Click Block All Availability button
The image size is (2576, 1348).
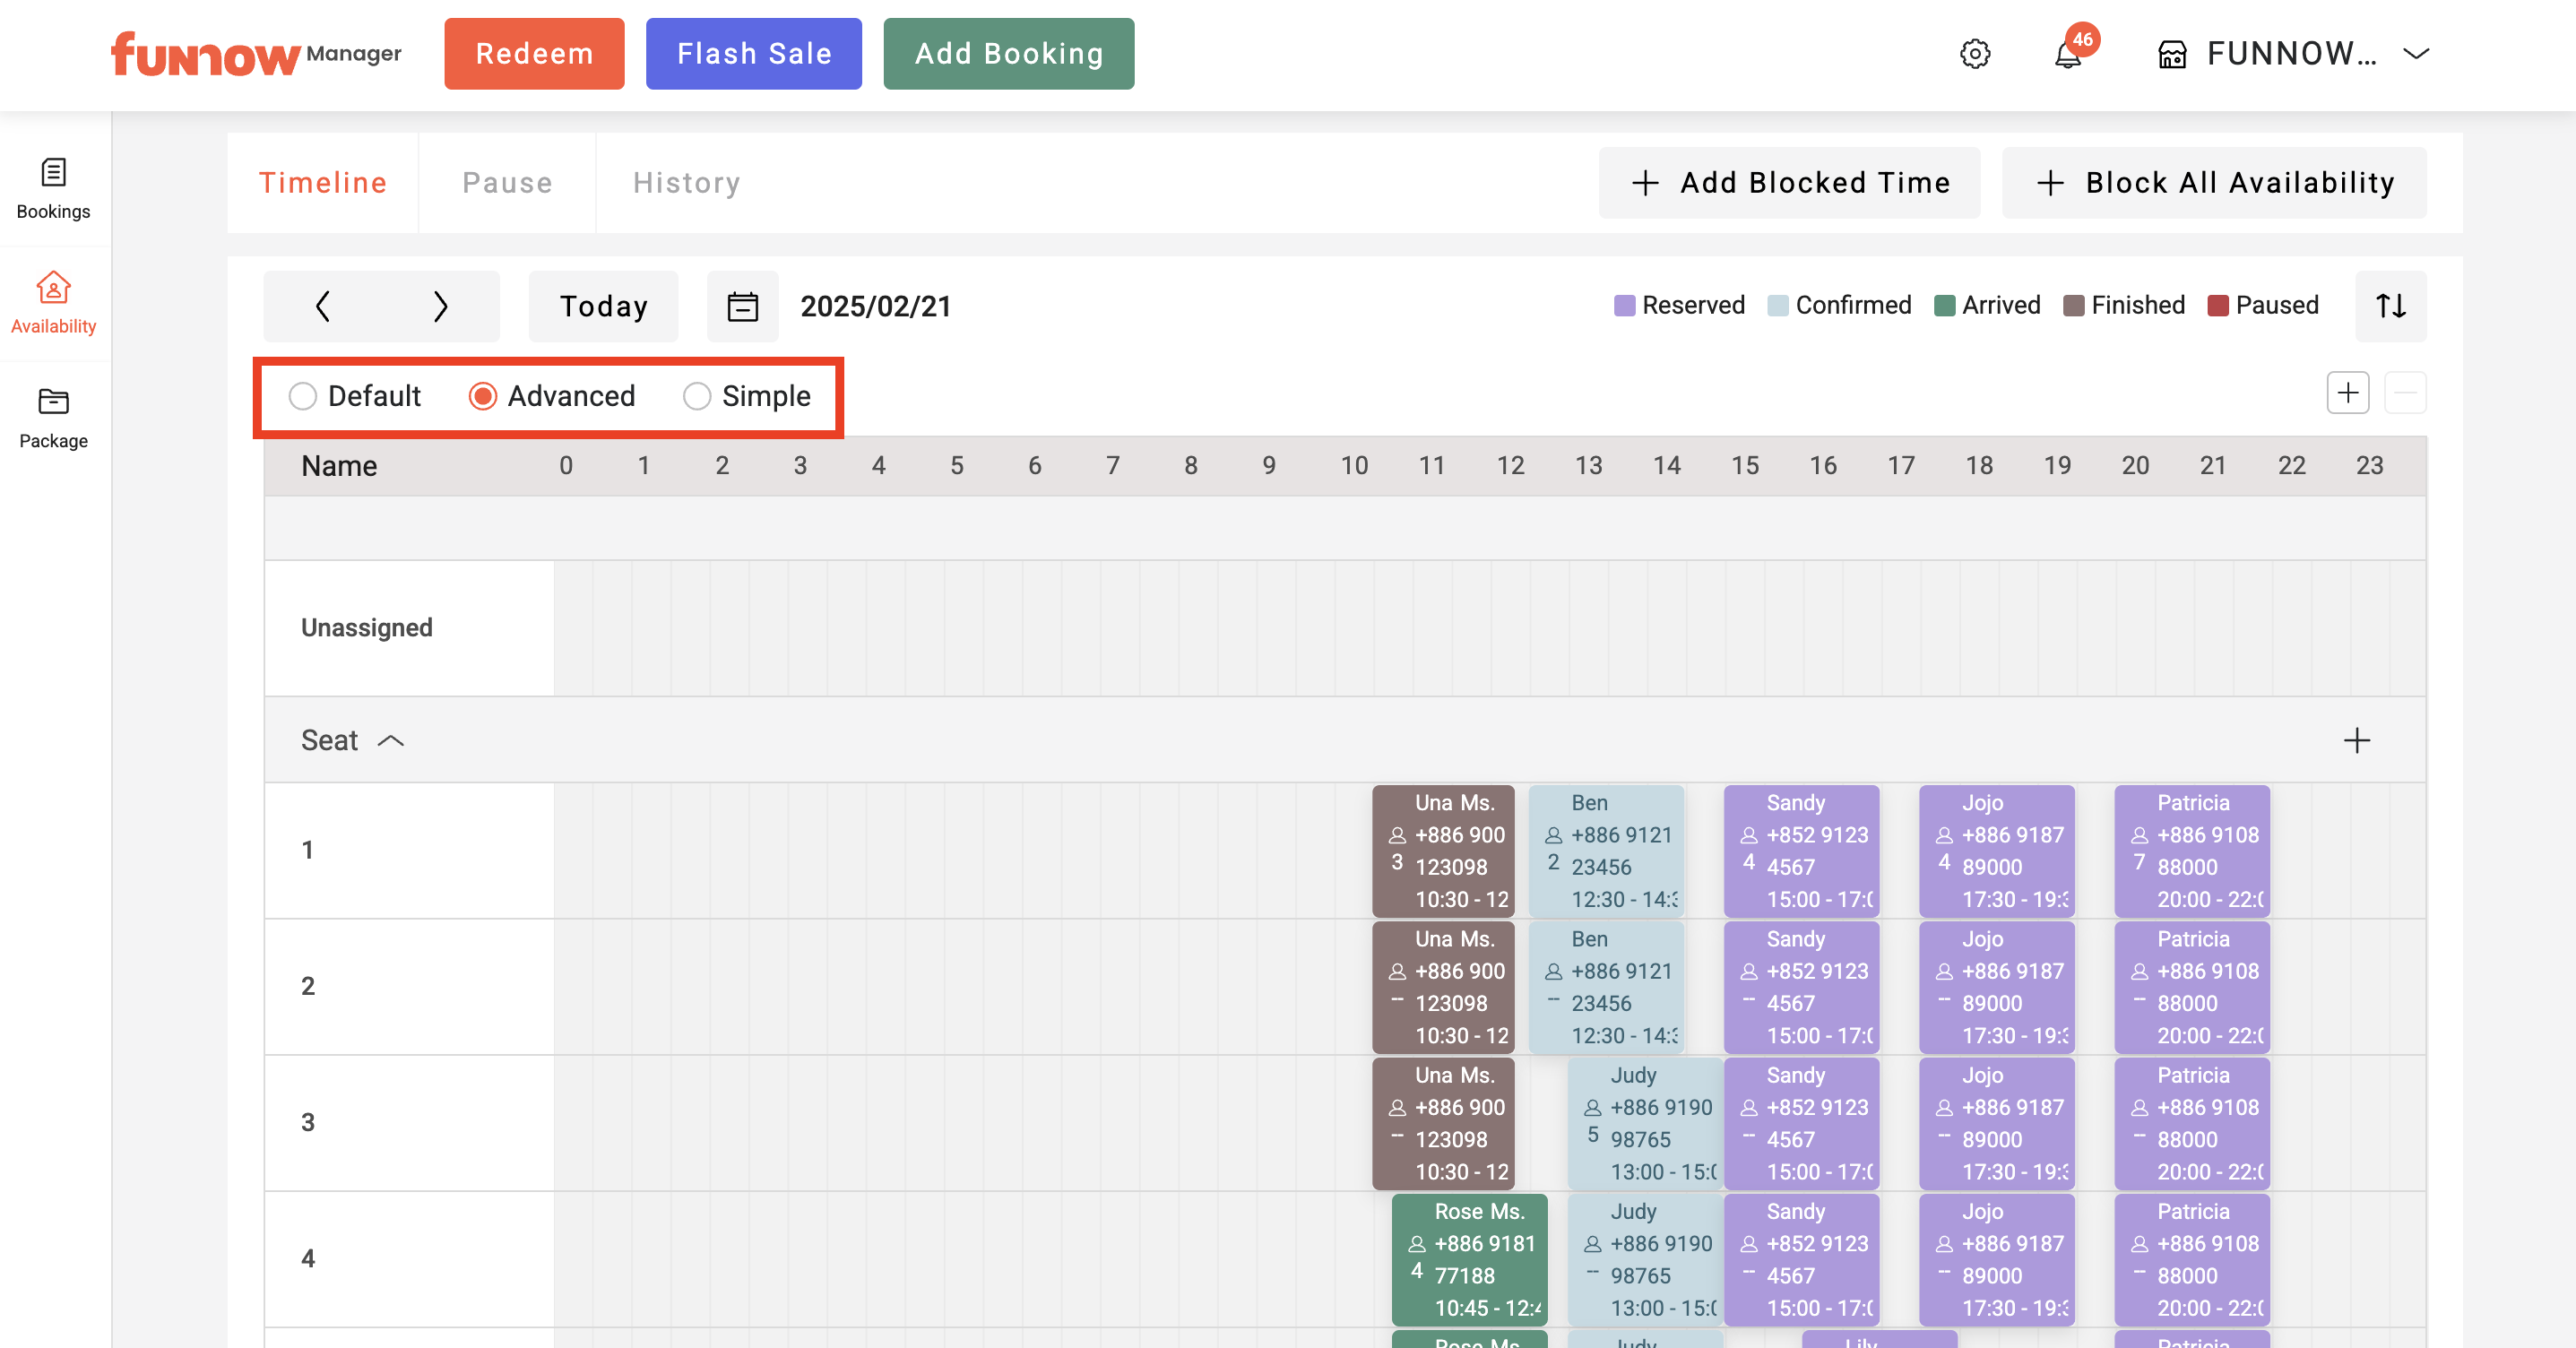pyautogui.click(x=2214, y=183)
